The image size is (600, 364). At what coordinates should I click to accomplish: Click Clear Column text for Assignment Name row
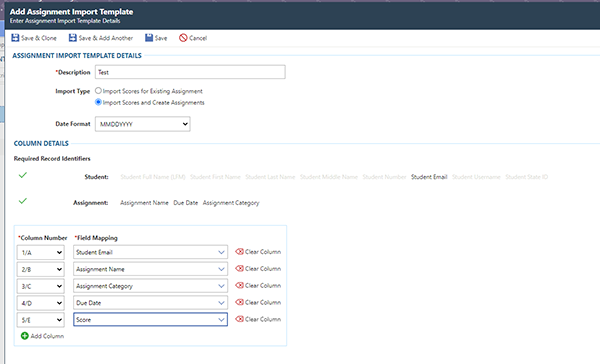tap(263, 269)
